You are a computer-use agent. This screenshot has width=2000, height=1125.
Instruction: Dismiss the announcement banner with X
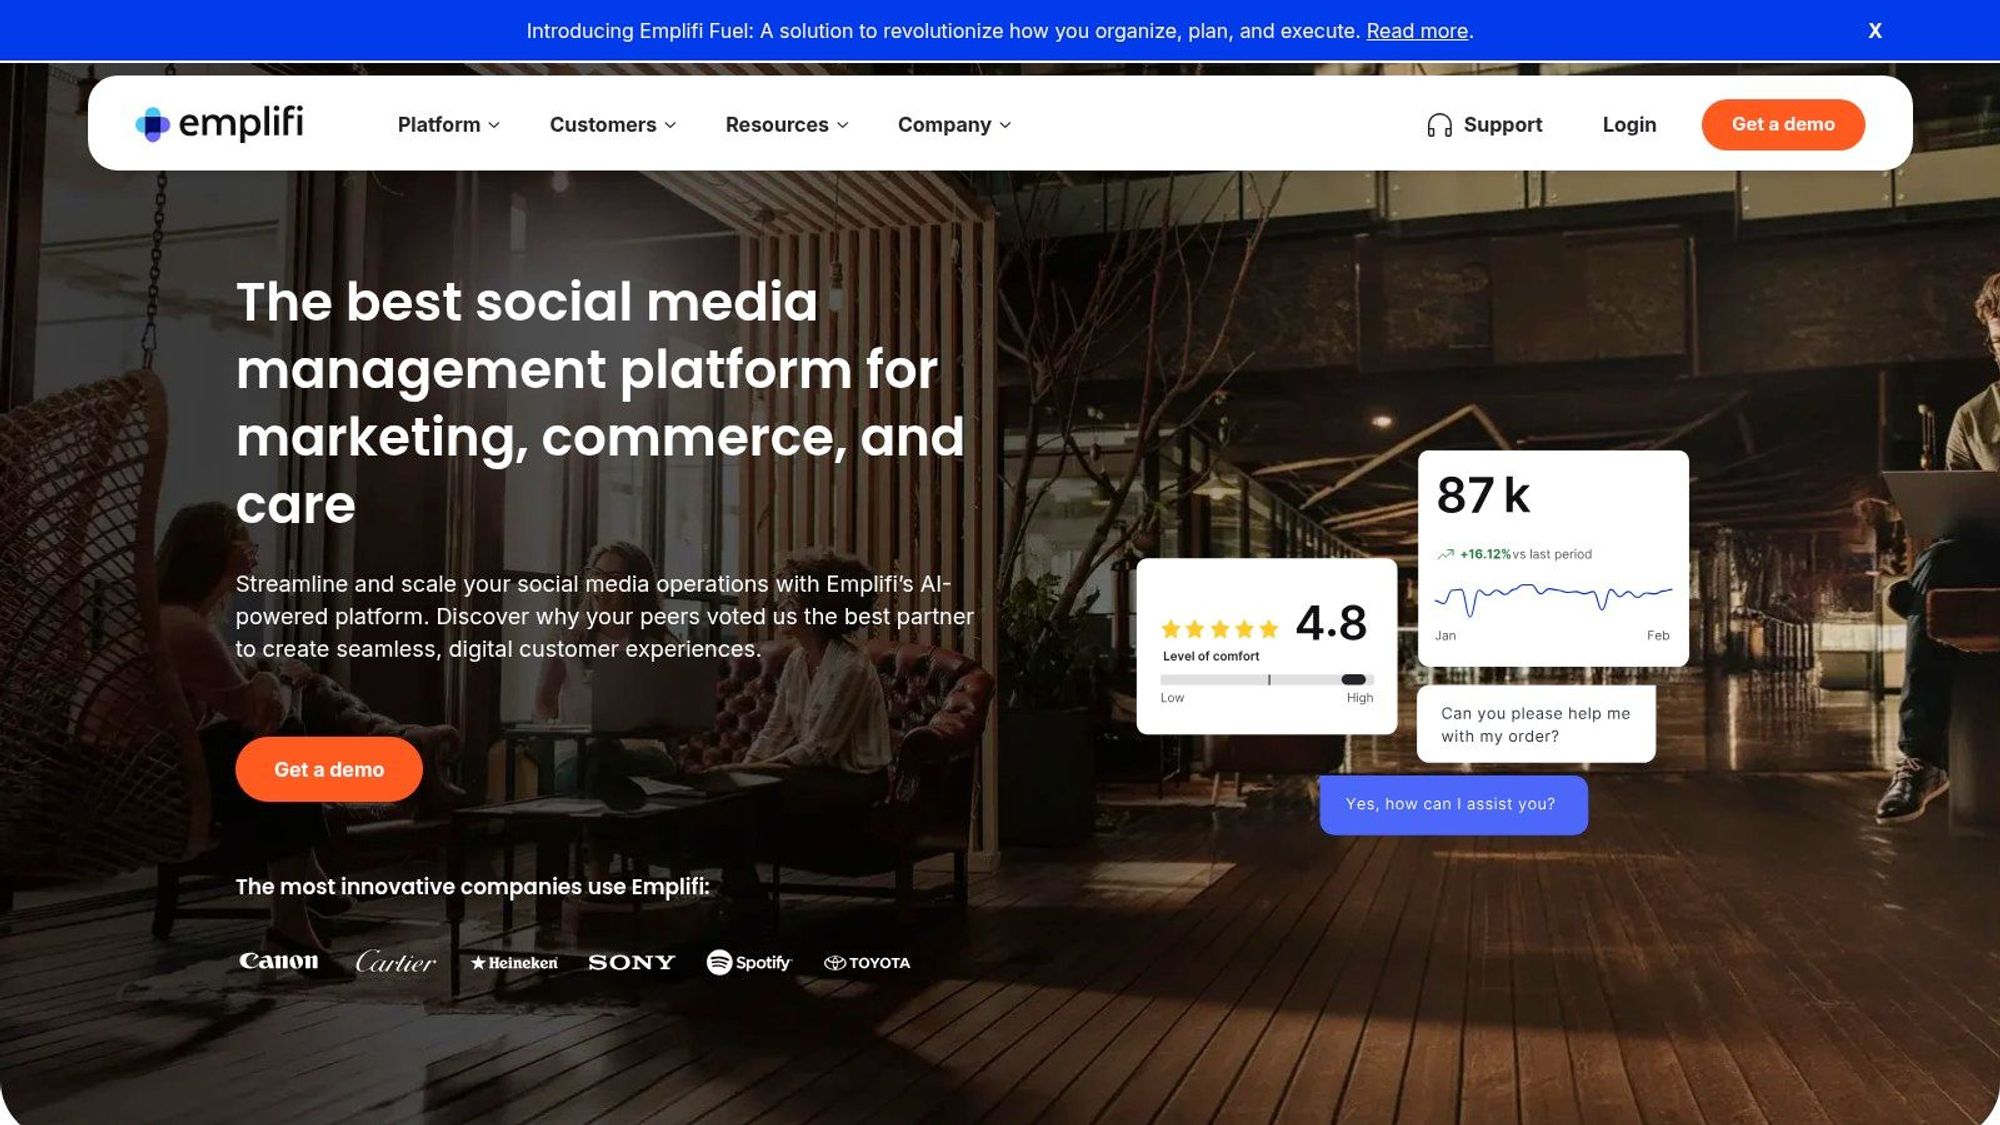pos(1875,31)
